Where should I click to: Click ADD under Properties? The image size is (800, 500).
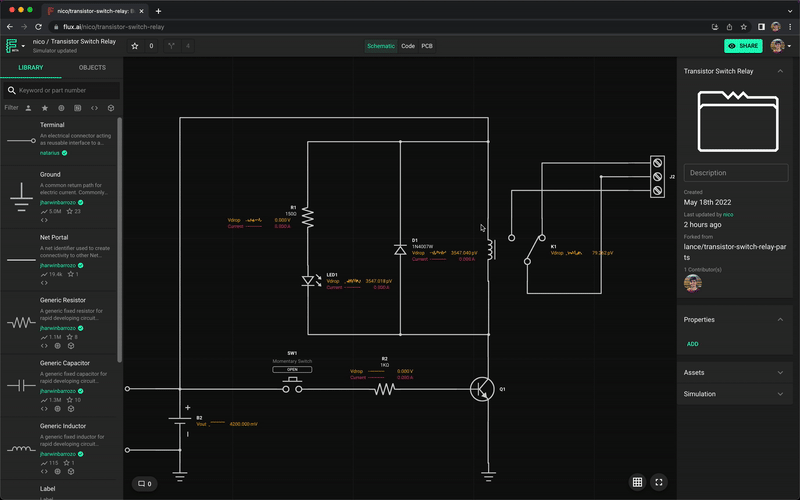coord(692,344)
